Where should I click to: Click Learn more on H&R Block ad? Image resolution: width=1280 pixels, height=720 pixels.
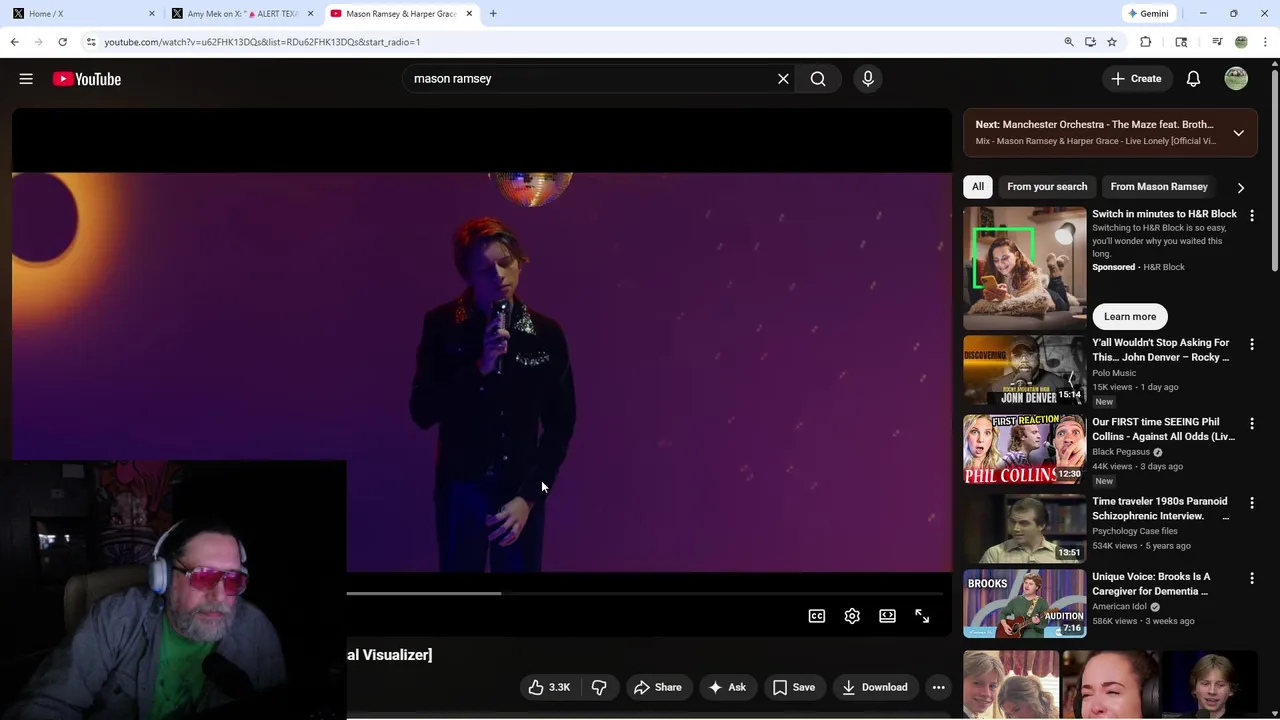[x=1130, y=316]
